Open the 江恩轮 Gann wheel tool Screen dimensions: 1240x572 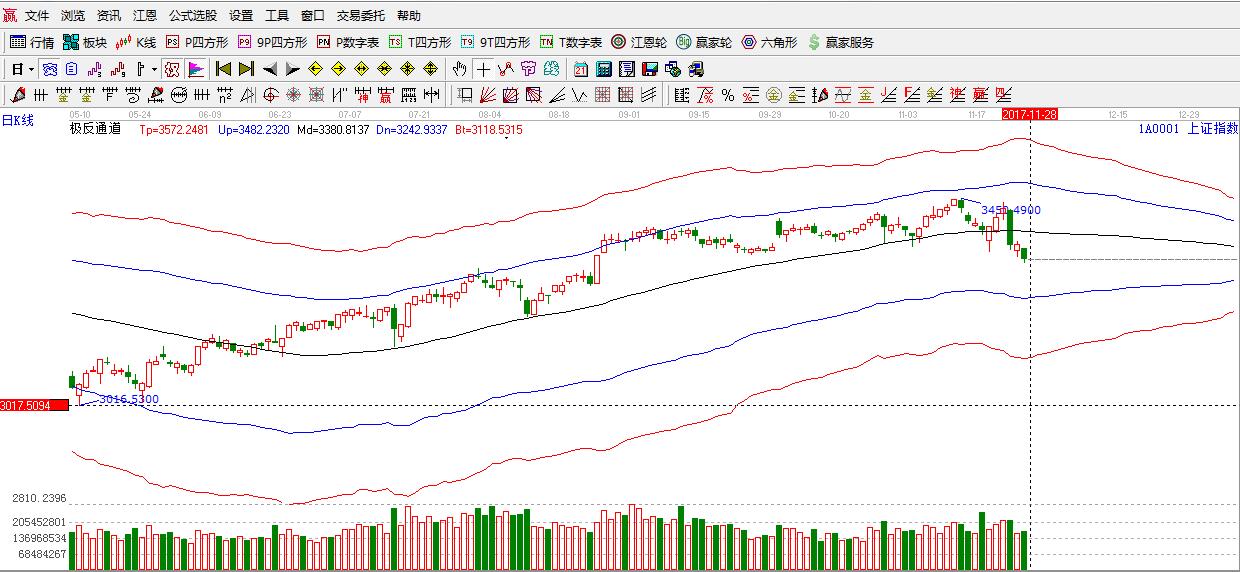coord(638,42)
